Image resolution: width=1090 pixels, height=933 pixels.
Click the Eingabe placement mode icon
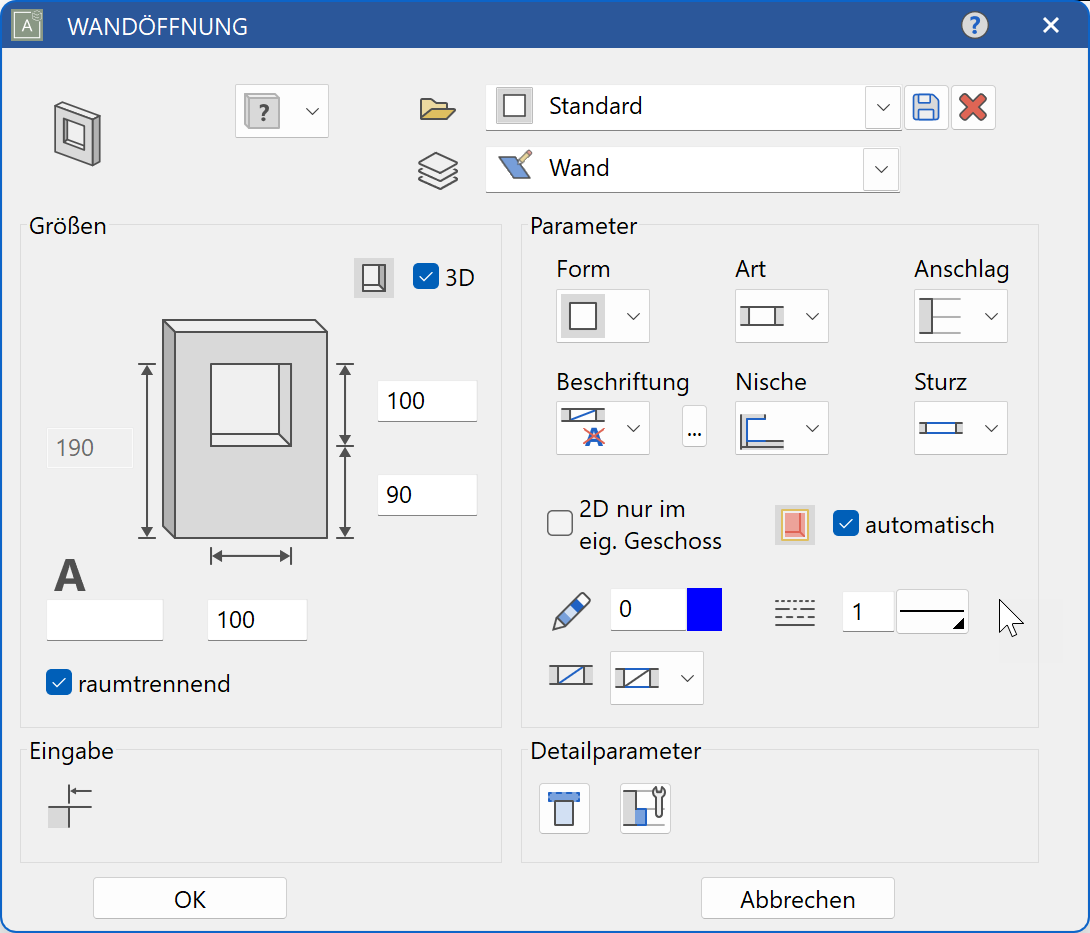(x=70, y=806)
